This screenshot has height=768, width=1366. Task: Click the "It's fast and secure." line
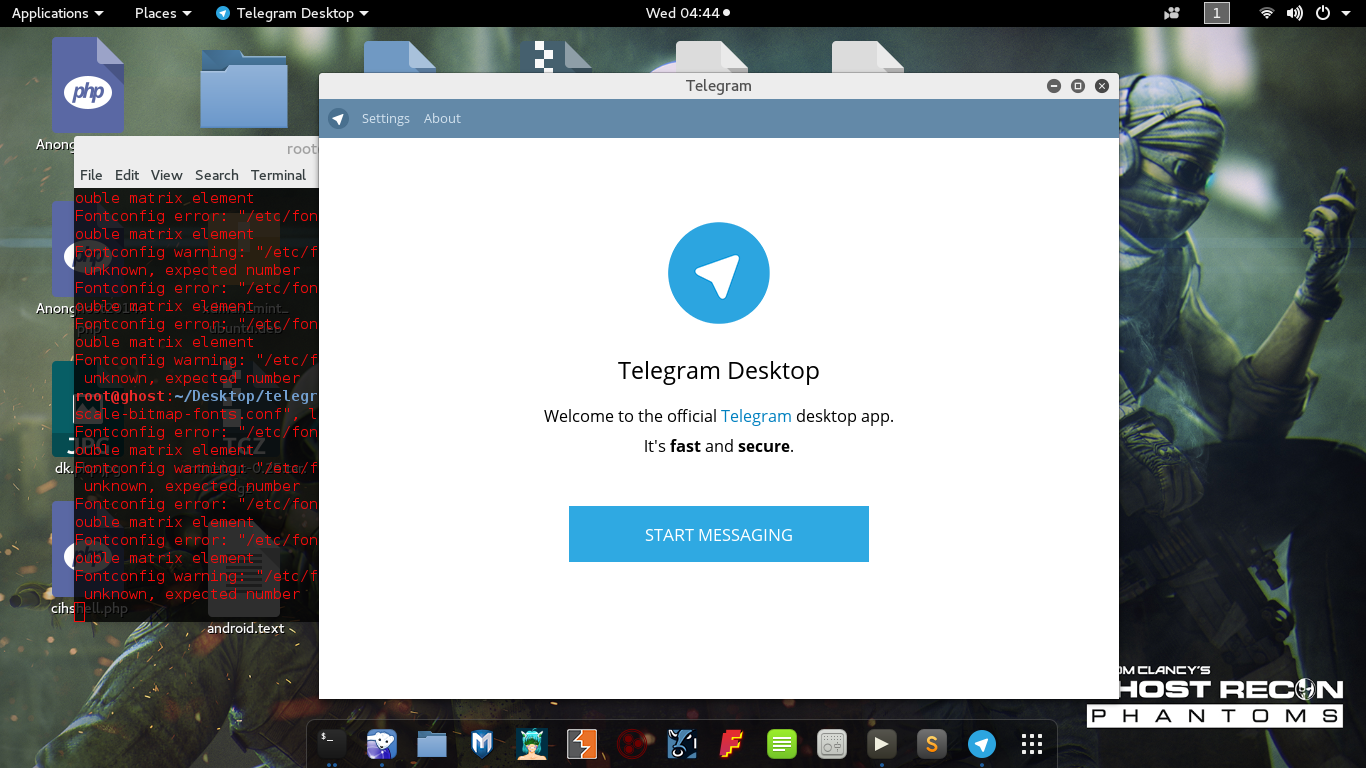point(719,446)
